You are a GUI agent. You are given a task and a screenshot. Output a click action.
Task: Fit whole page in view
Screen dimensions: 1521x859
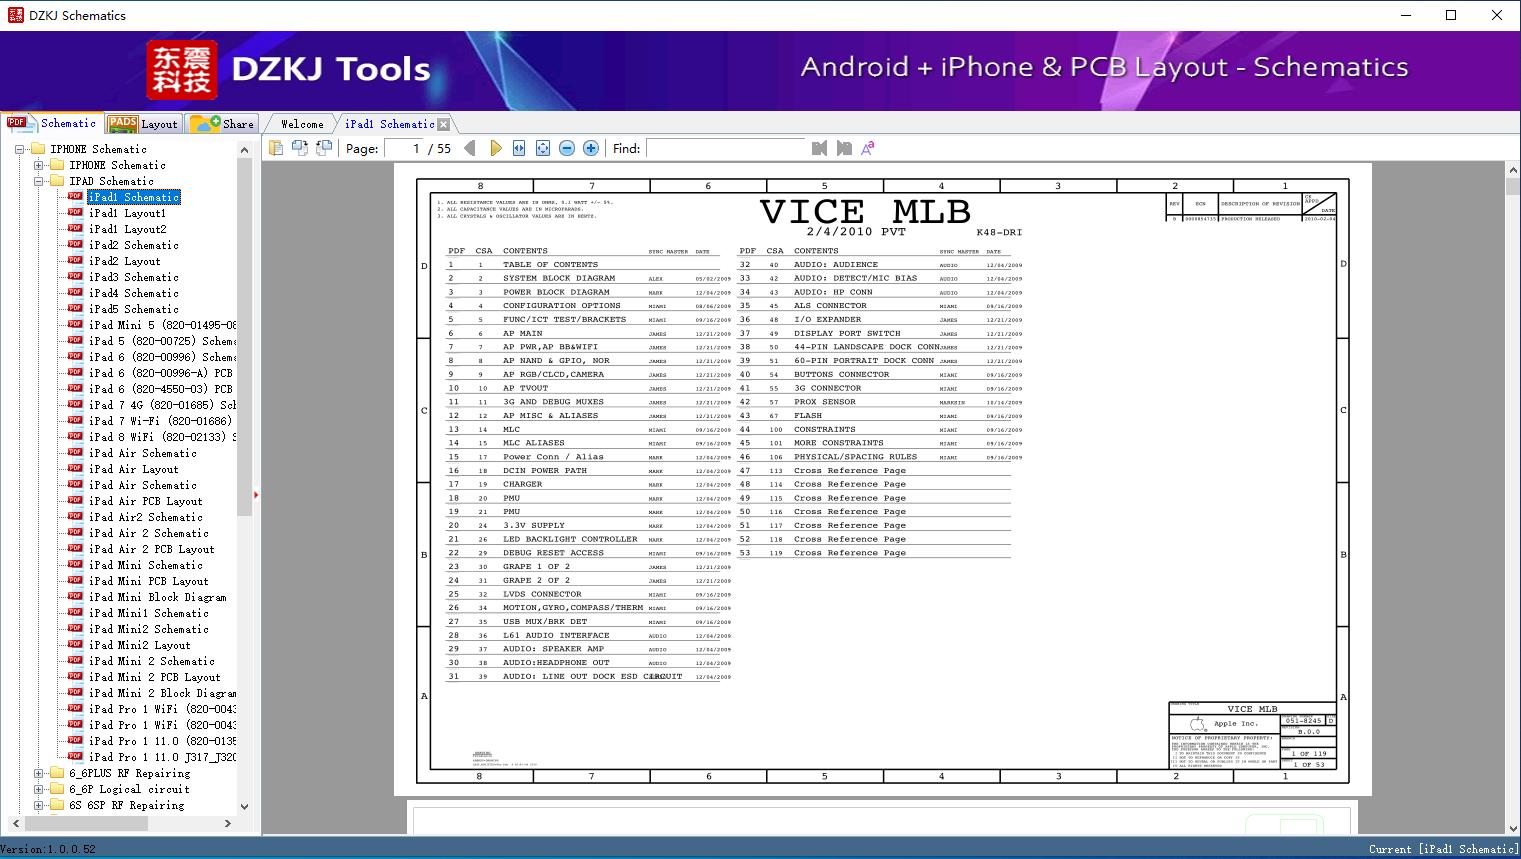[543, 148]
